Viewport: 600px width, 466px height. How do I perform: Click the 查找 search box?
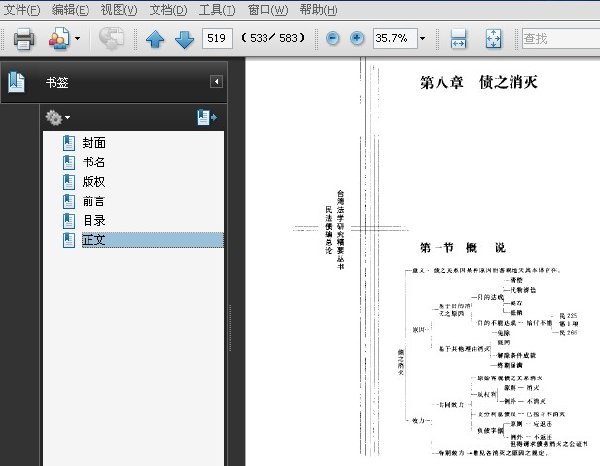[x=561, y=38]
